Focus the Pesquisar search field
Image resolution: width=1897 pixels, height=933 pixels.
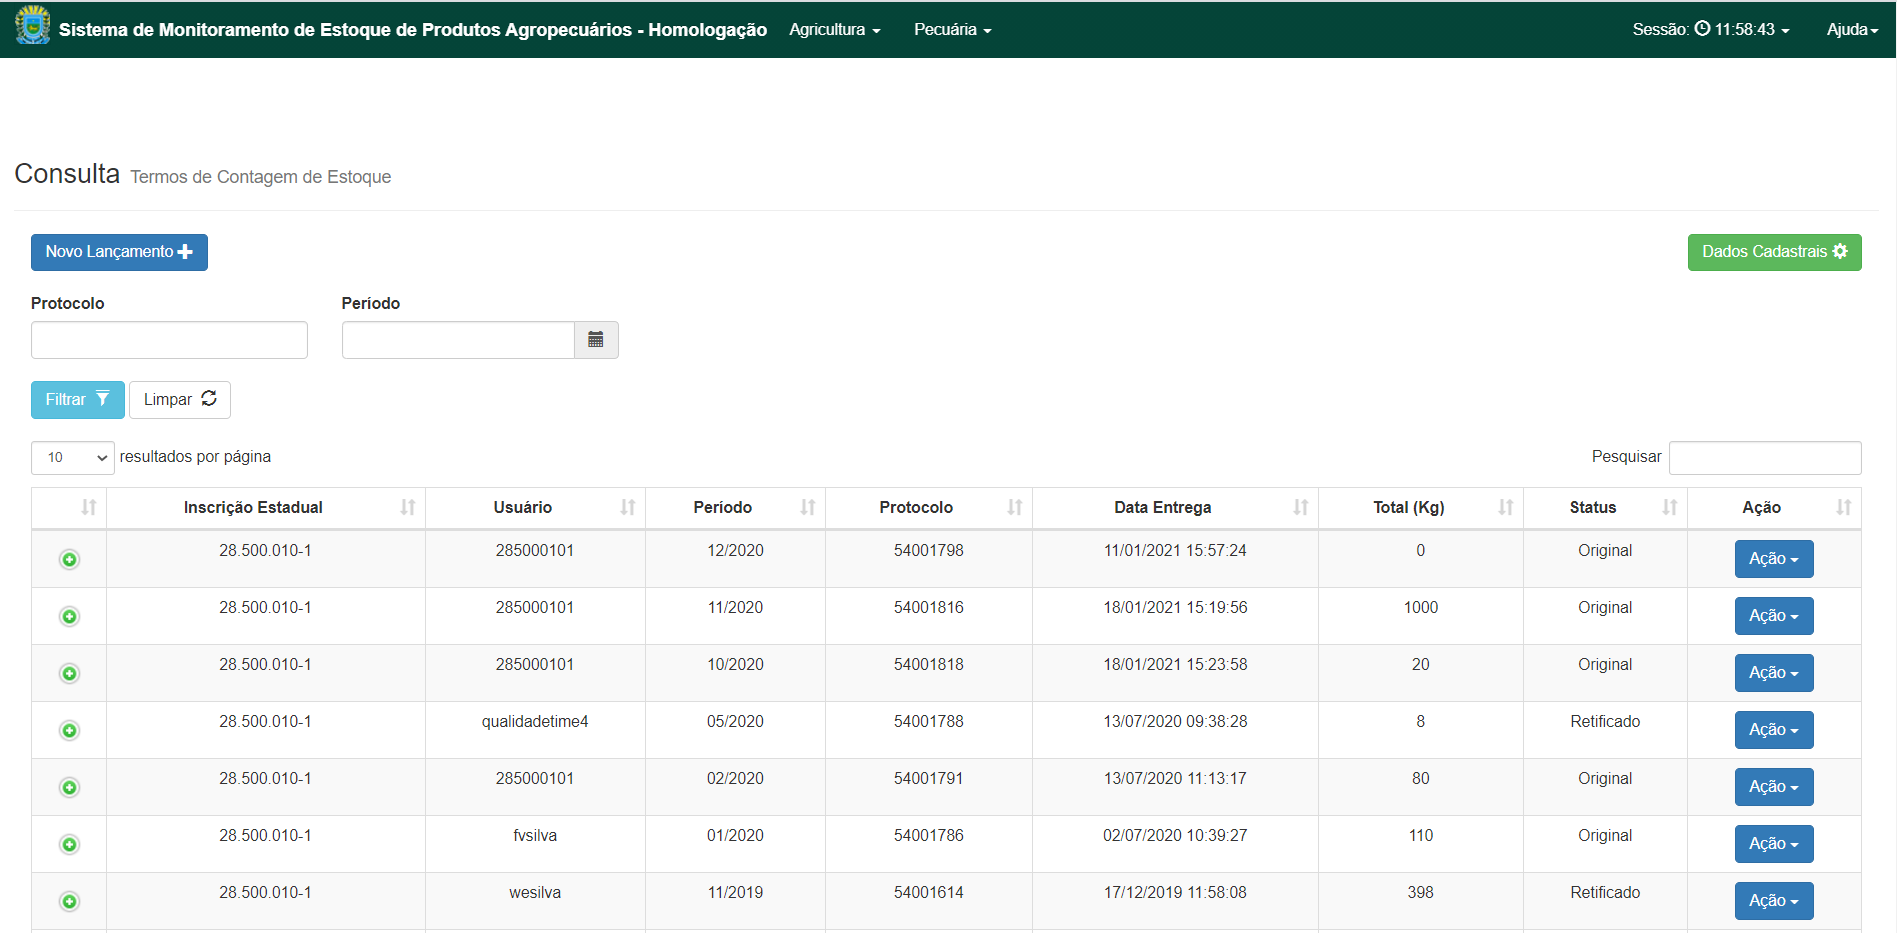(1765, 458)
